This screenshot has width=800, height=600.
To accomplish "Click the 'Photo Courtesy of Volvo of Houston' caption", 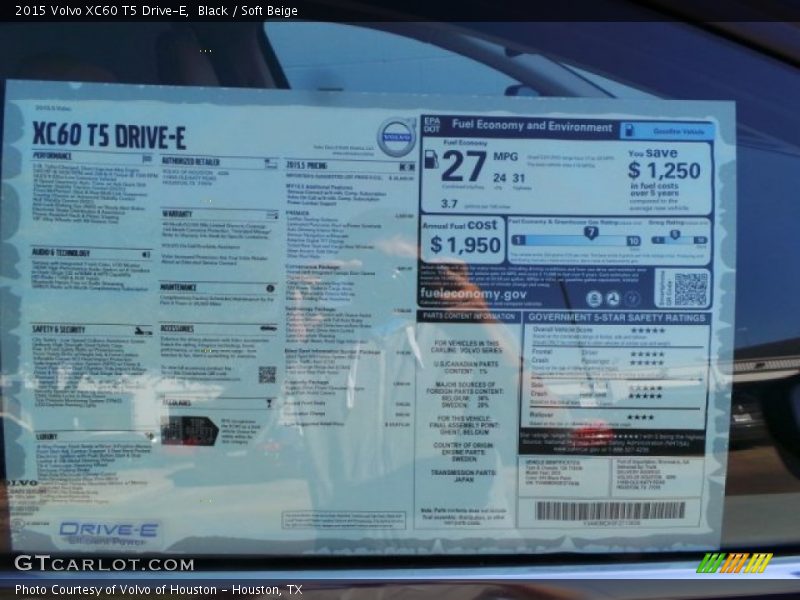I will (159, 590).
